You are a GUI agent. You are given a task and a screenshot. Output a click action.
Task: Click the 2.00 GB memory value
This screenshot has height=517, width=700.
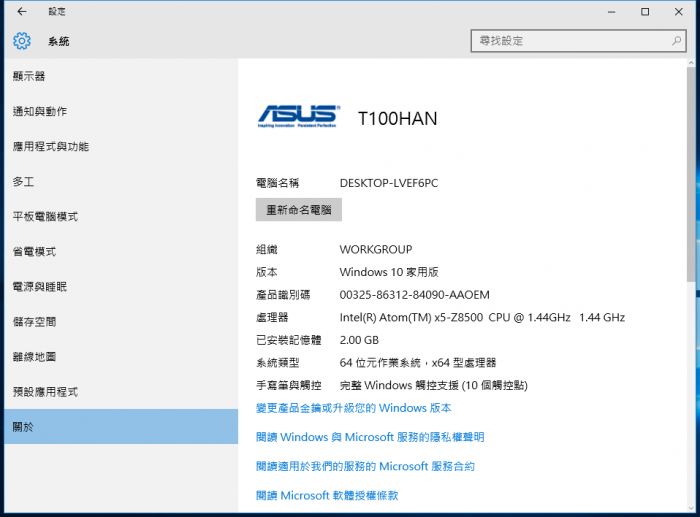pos(359,340)
